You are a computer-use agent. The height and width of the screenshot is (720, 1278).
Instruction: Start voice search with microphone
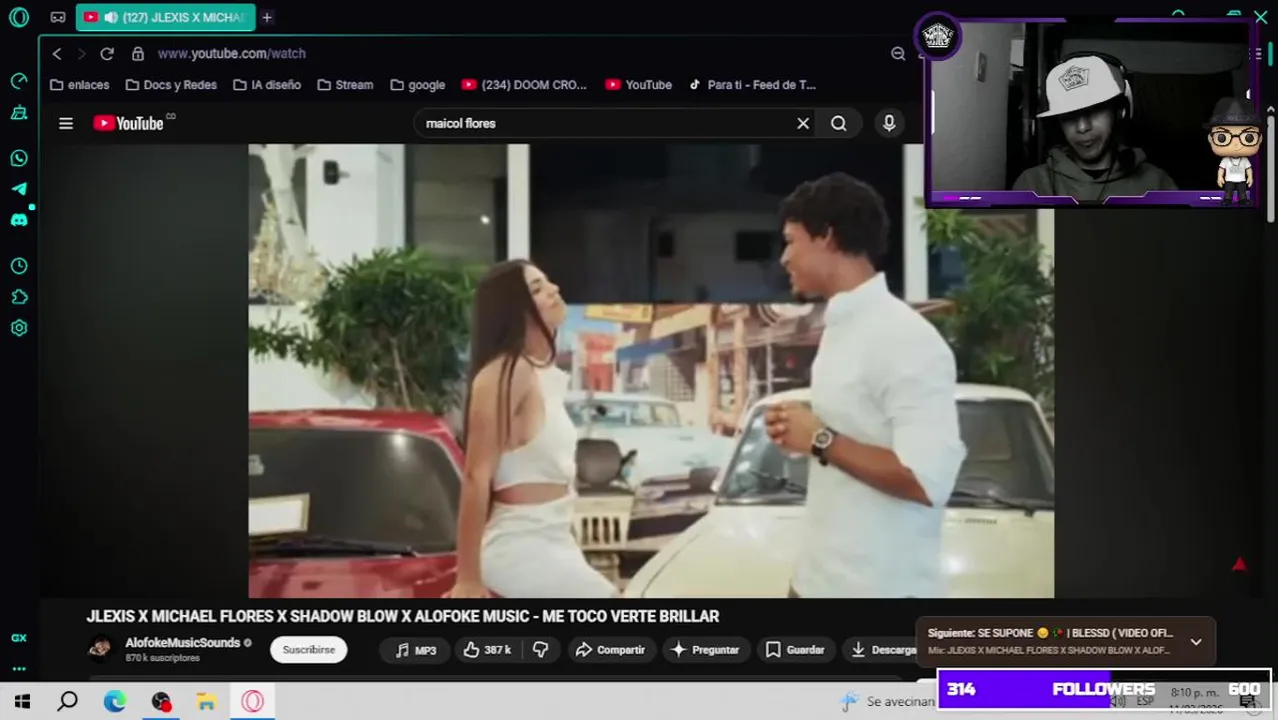[x=889, y=123]
